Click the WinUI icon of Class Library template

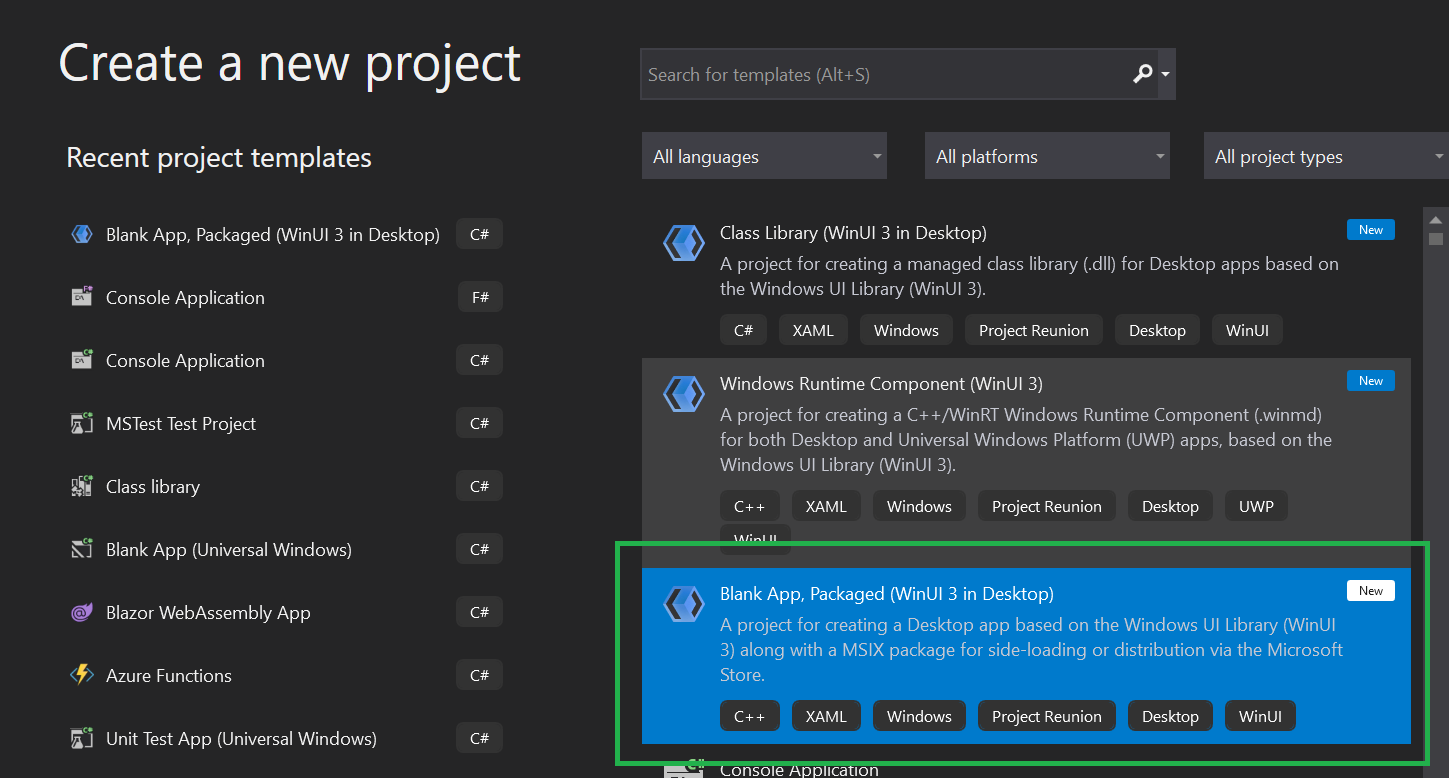[x=684, y=243]
